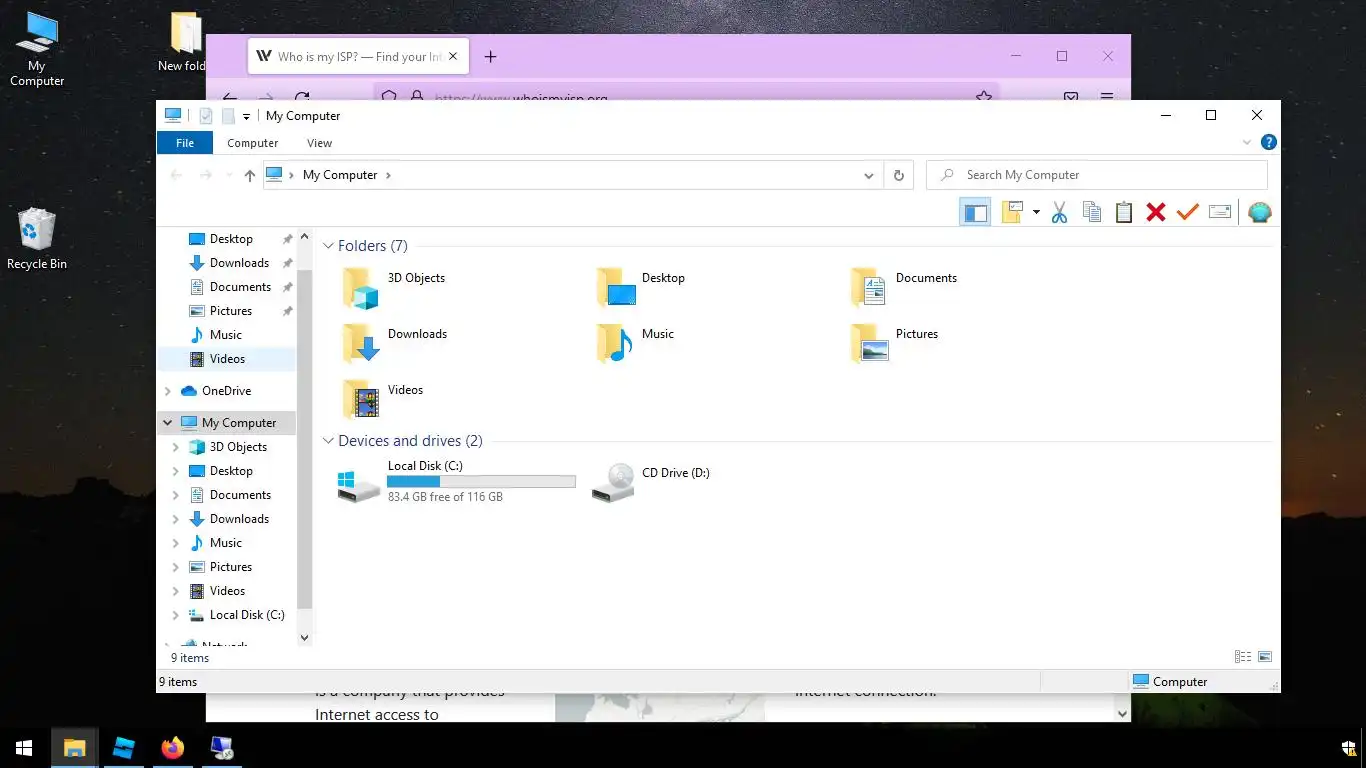Viewport: 1366px width, 768px height.
Task: Expand the ribbon with the chevron
Action: [1247, 143]
